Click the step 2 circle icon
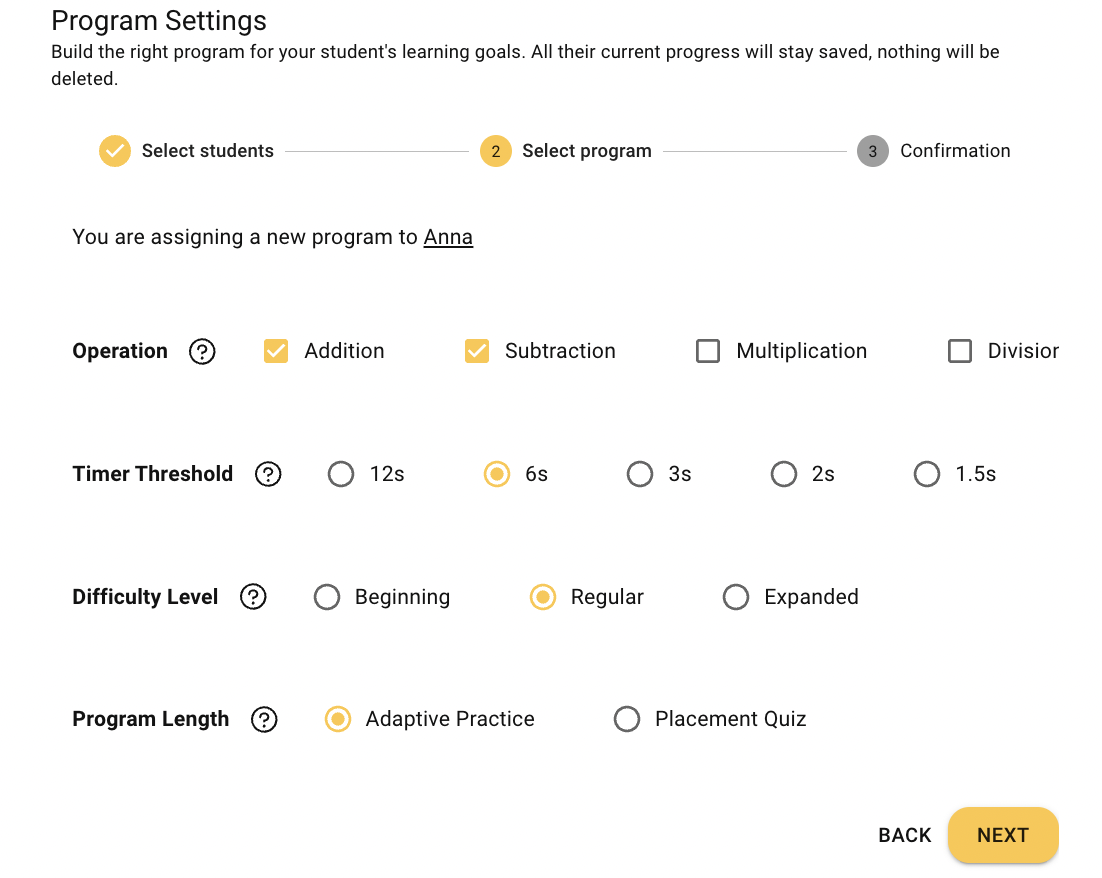This screenshot has height=878, width=1102. click(x=495, y=150)
